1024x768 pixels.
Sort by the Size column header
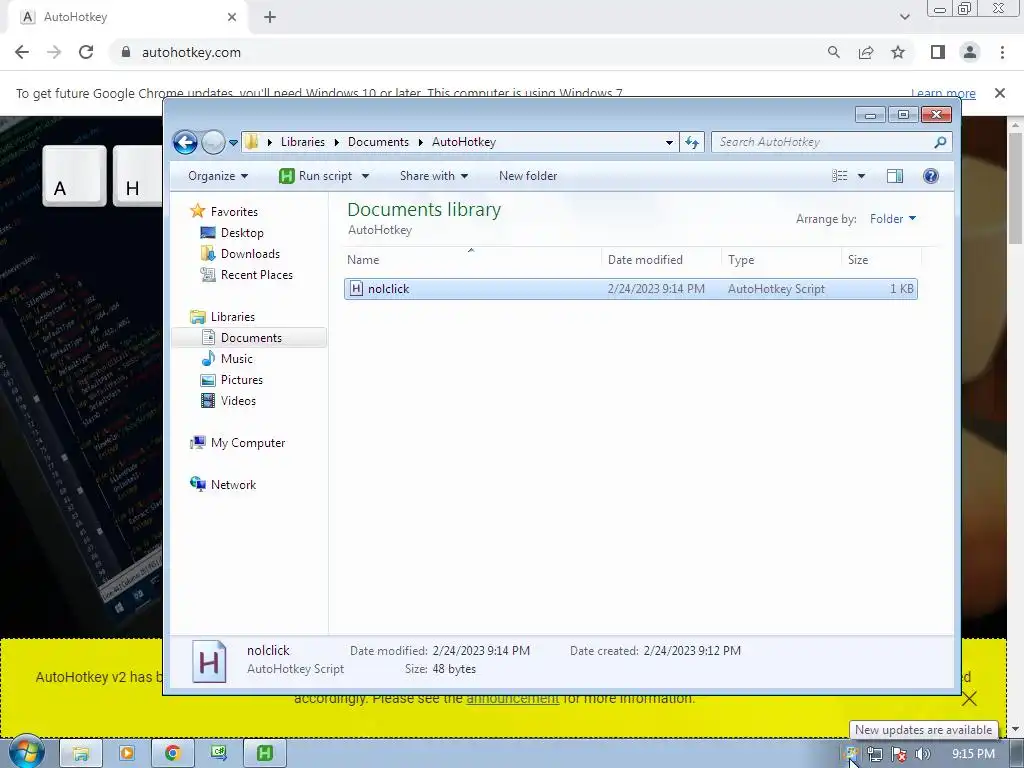tap(882, 259)
